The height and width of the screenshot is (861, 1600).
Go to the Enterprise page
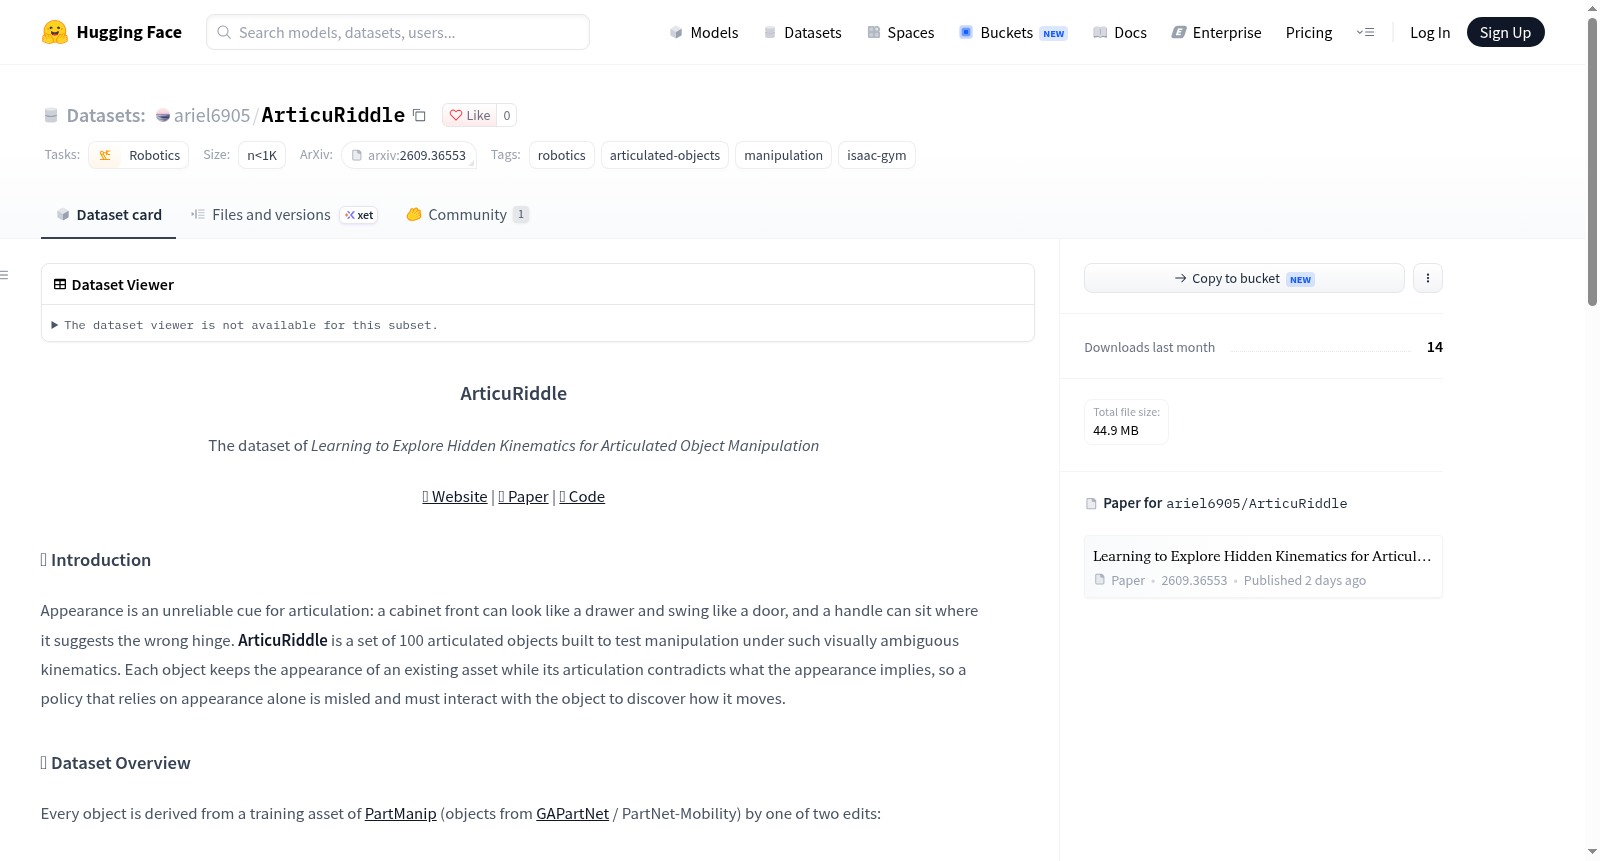(x=1217, y=32)
